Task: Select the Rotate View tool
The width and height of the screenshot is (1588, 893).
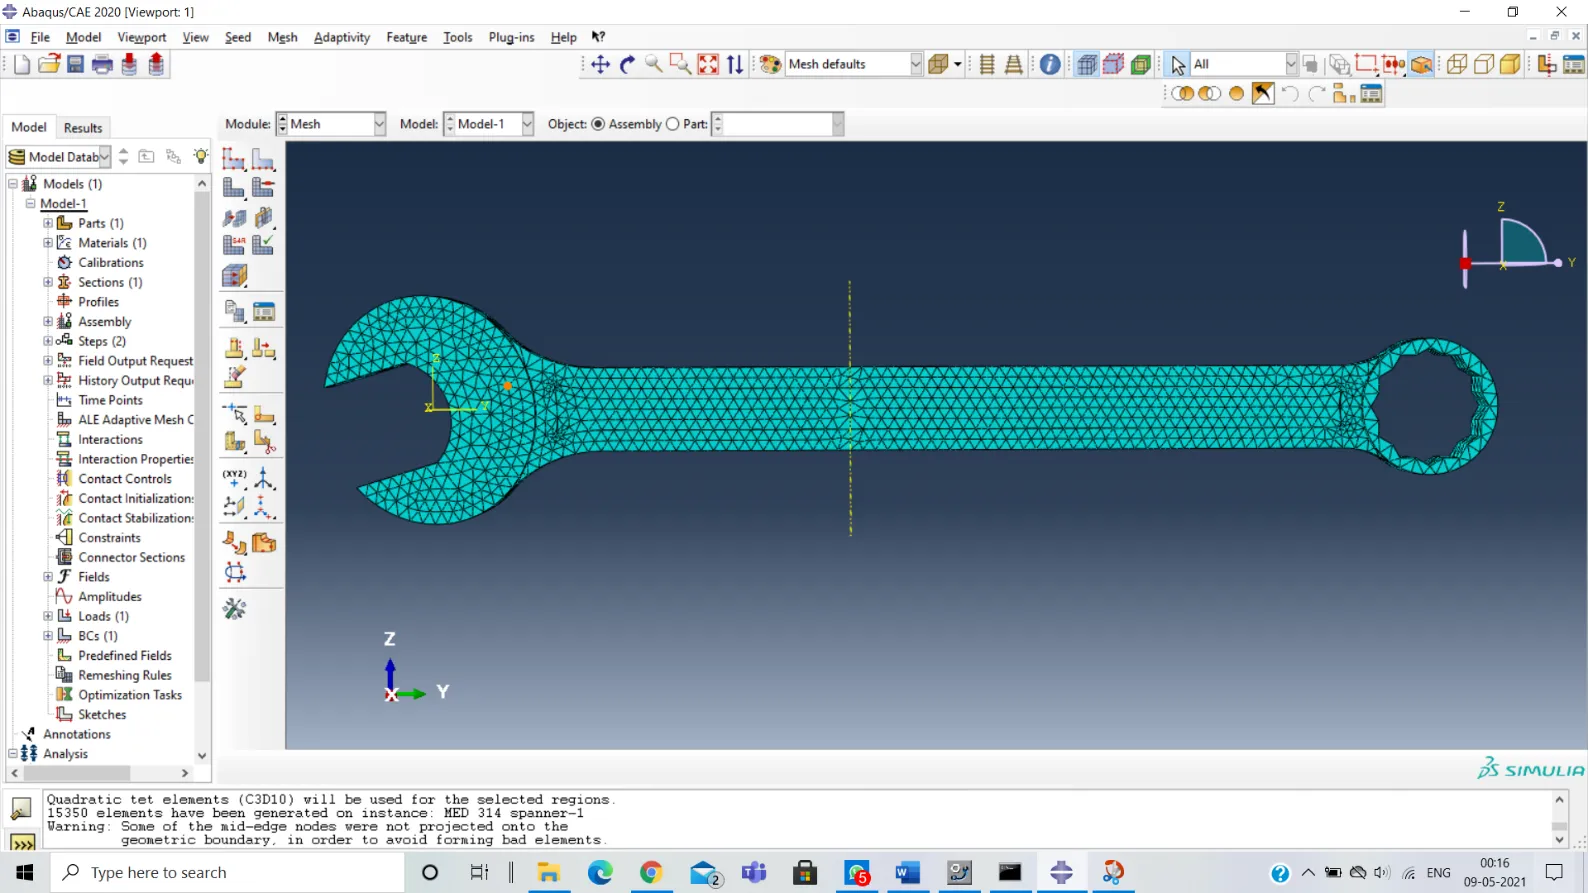Action: coord(627,65)
